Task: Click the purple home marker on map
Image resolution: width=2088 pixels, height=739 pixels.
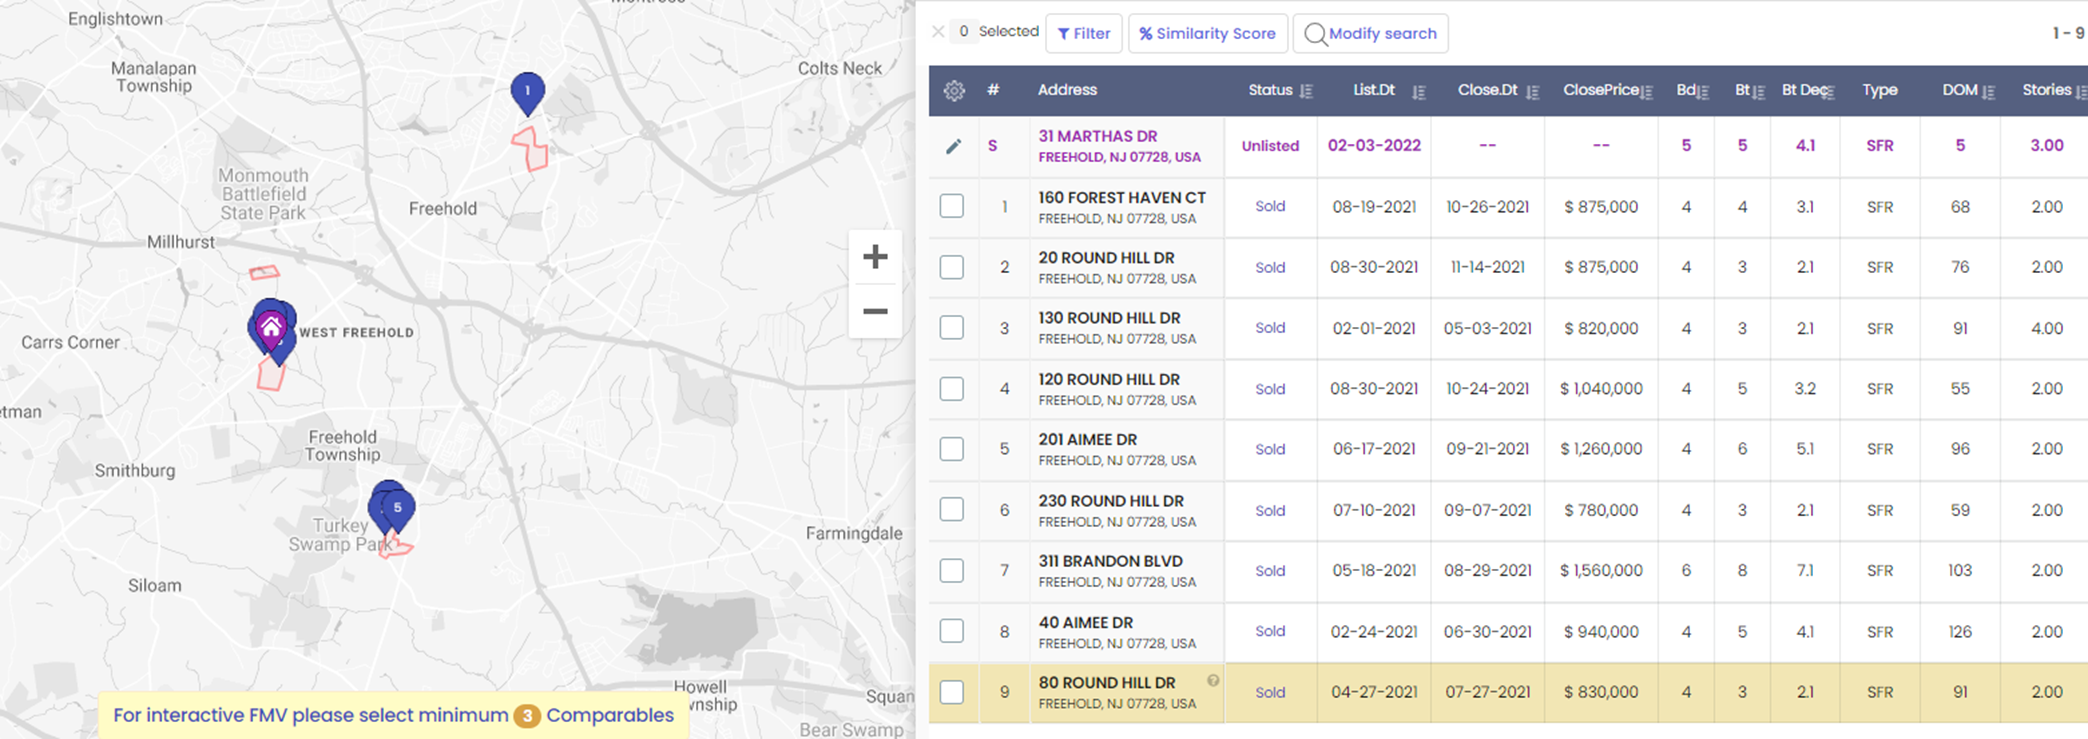Action: (x=270, y=327)
